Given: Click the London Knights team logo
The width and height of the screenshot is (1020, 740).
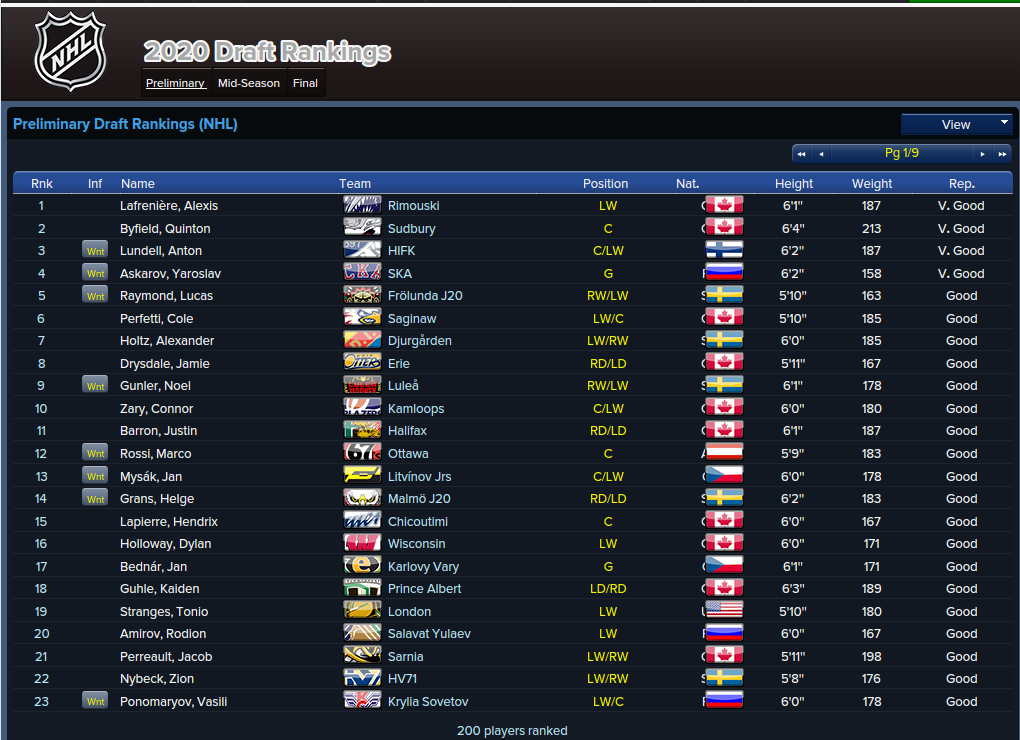Looking at the screenshot, I should (362, 611).
